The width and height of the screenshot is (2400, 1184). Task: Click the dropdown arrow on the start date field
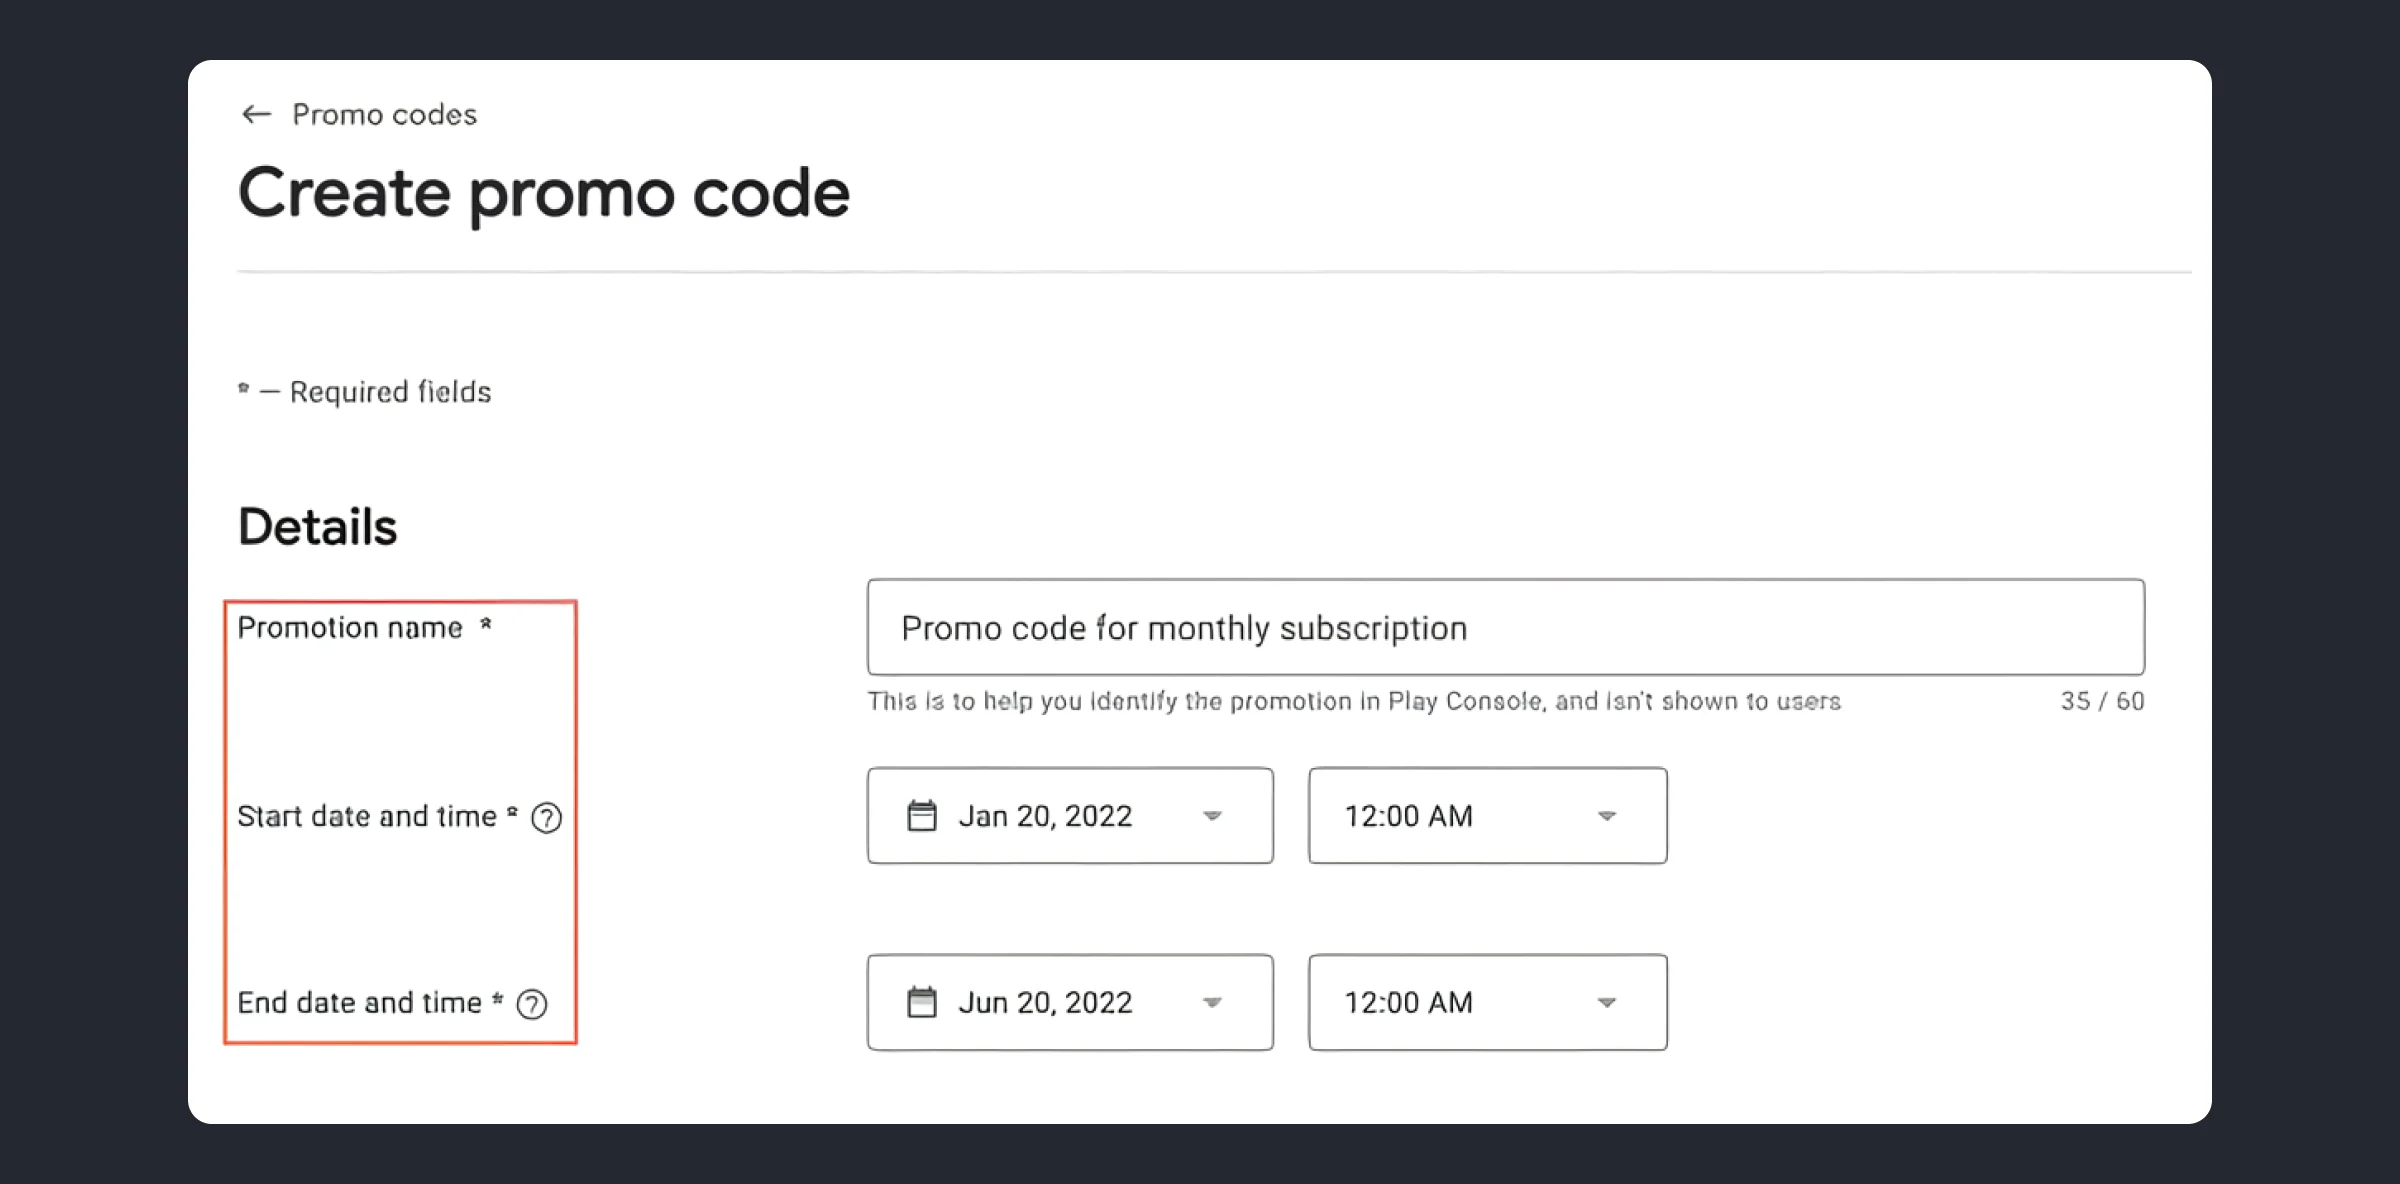pyautogui.click(x=1213, y=816)
